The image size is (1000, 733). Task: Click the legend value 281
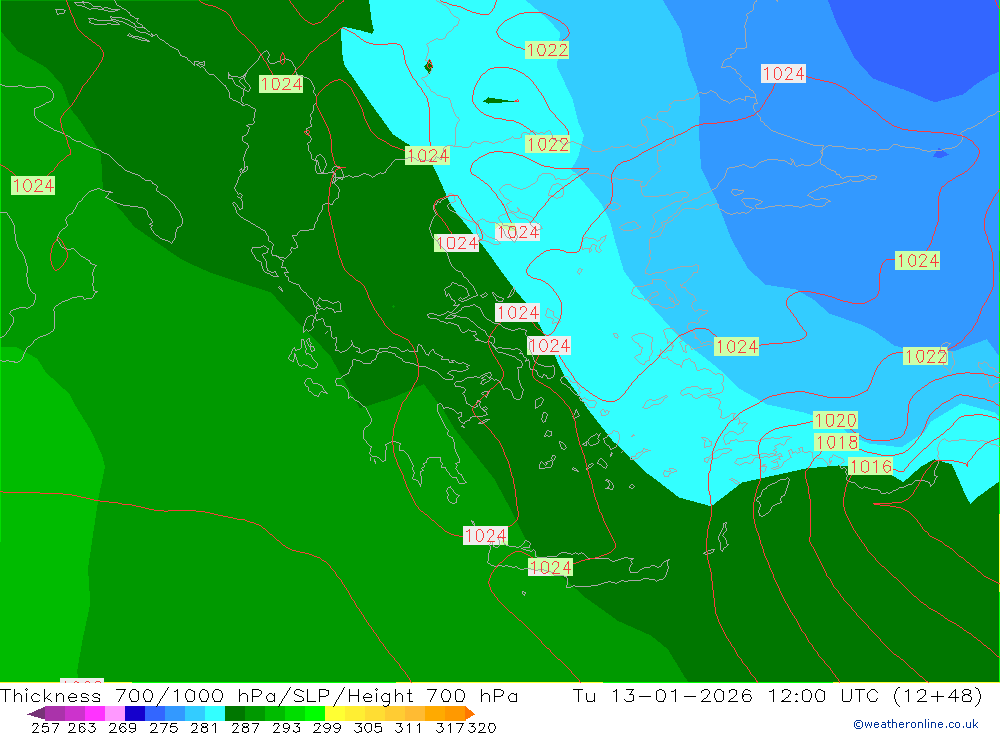tap(204, 727)
